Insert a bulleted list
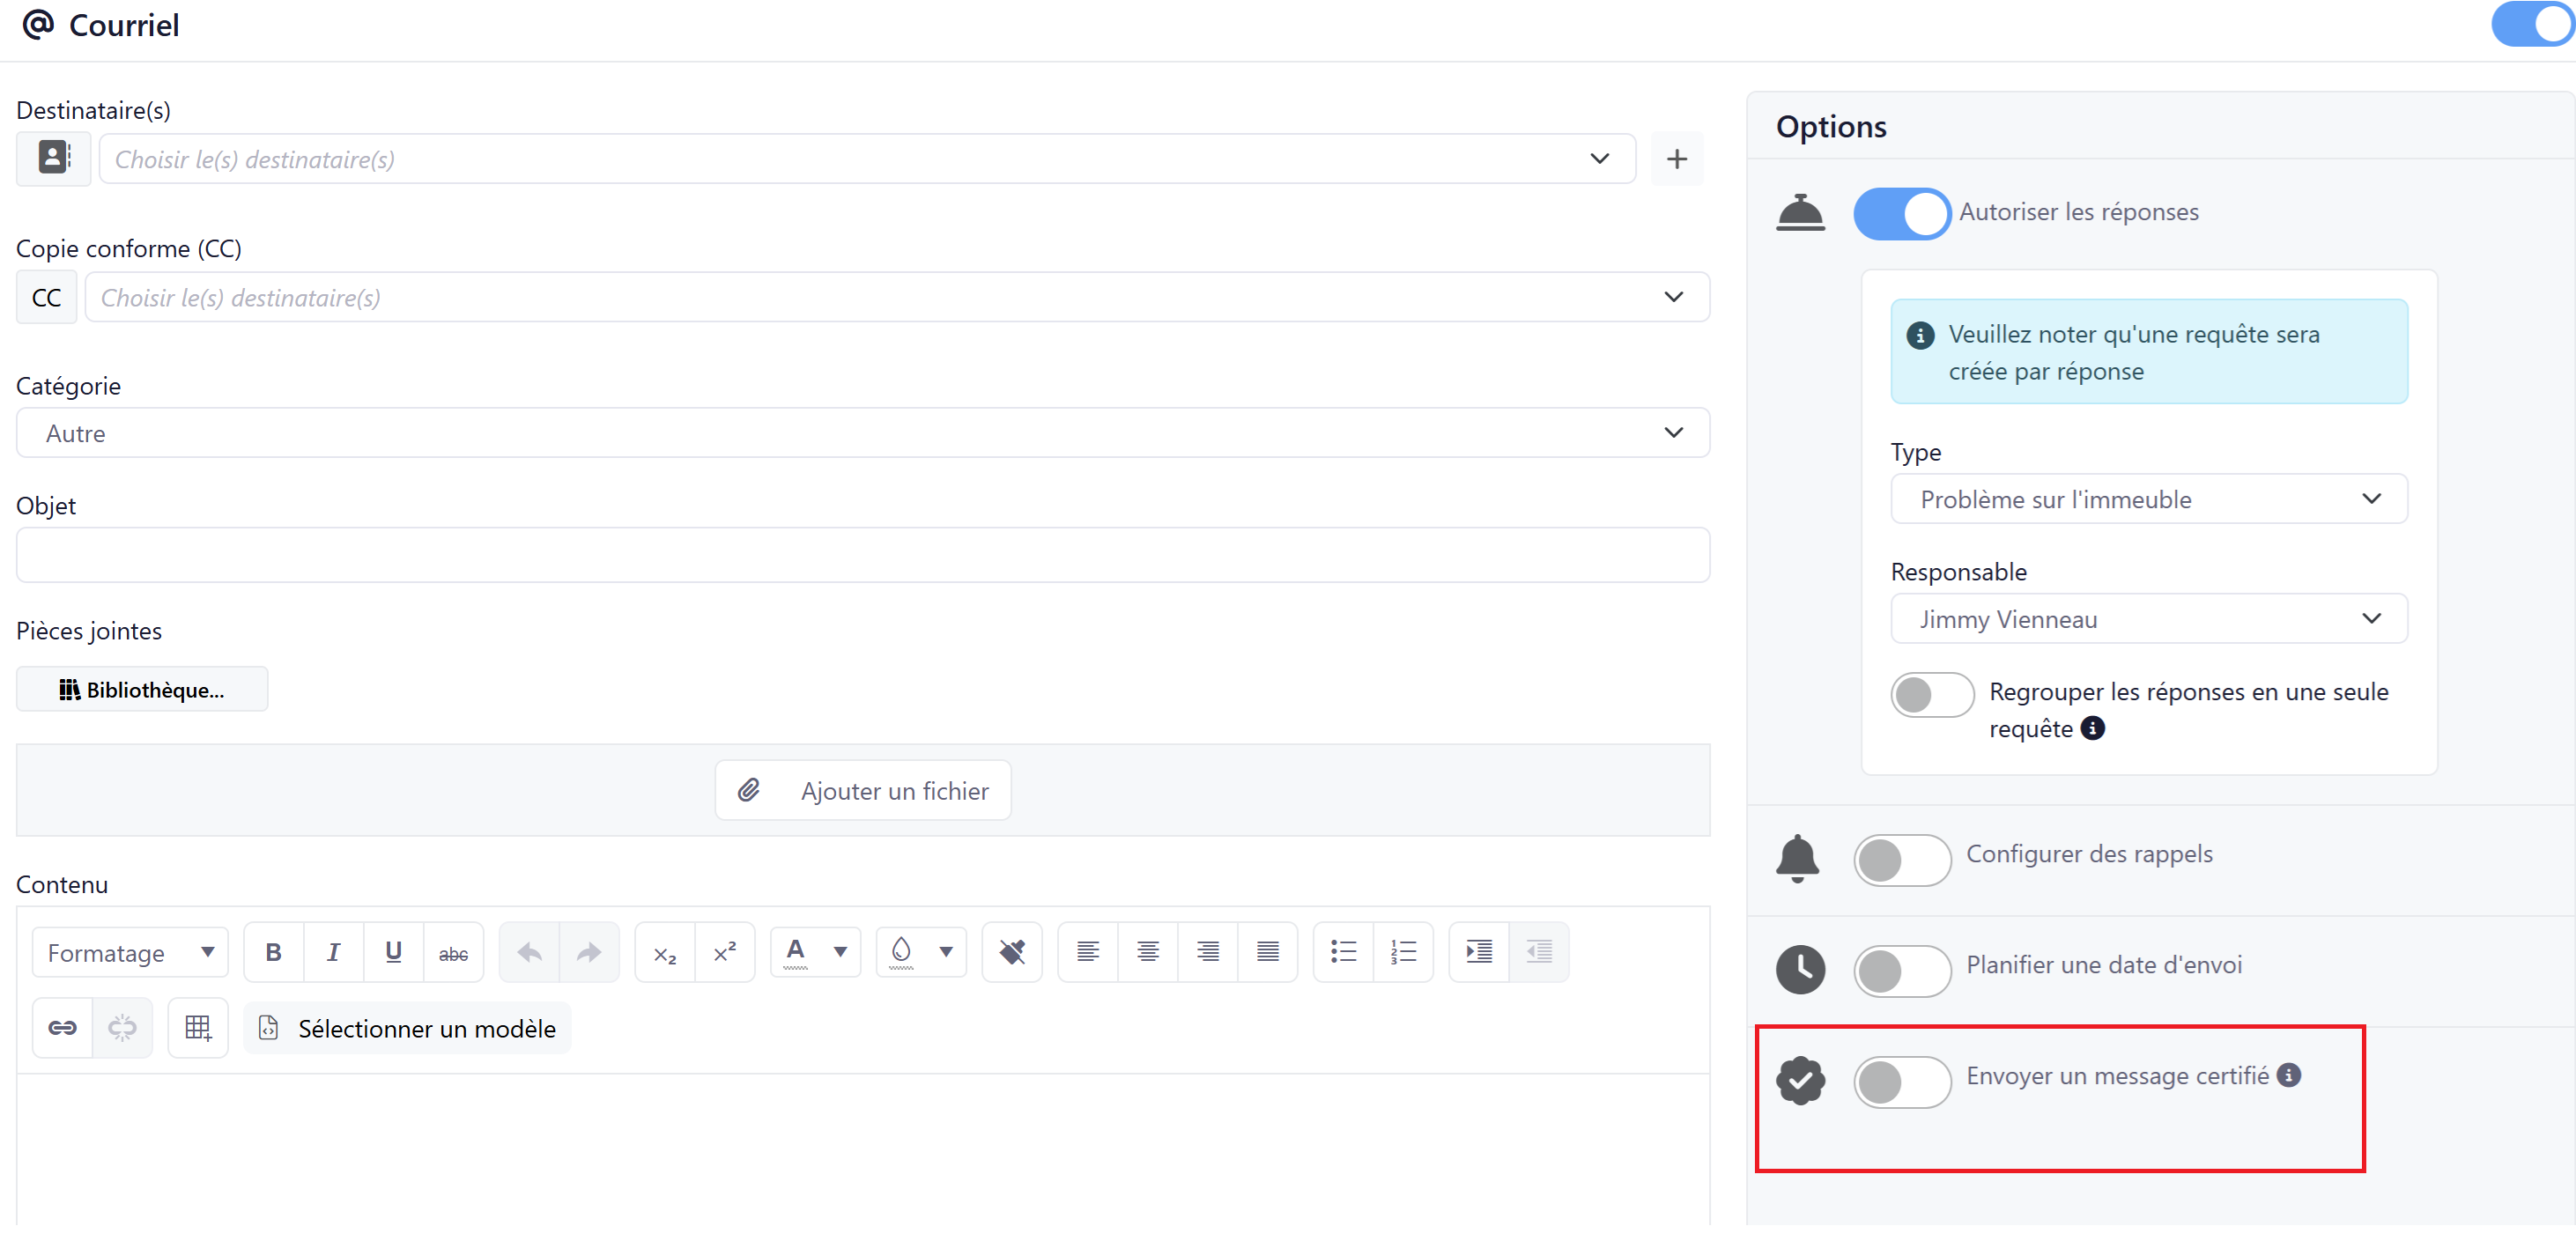This screenshot has width=2576, height=1241. 1343,951
